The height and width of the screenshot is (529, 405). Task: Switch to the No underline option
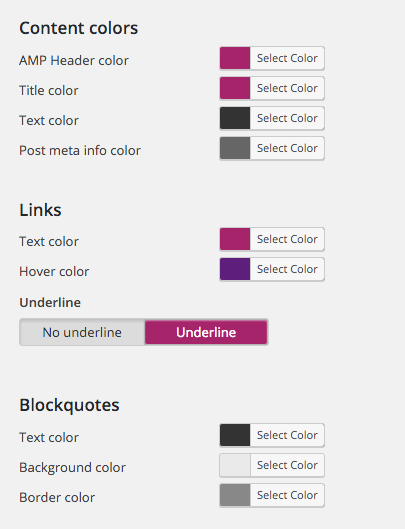click(x=82, y=332)
